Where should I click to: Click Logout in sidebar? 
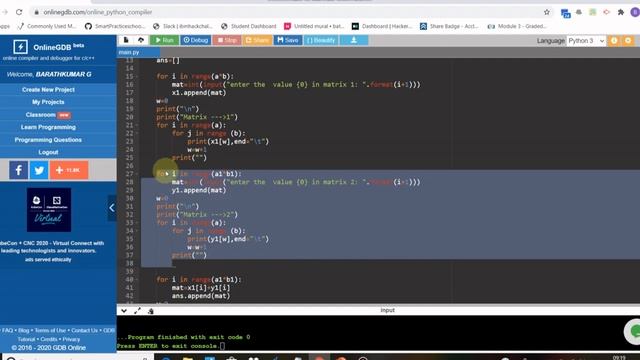[x=48, y=152]
